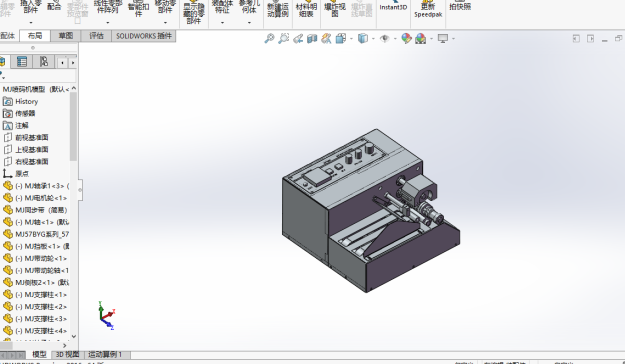Click the Dynamic Annotation Views icon

326,39
